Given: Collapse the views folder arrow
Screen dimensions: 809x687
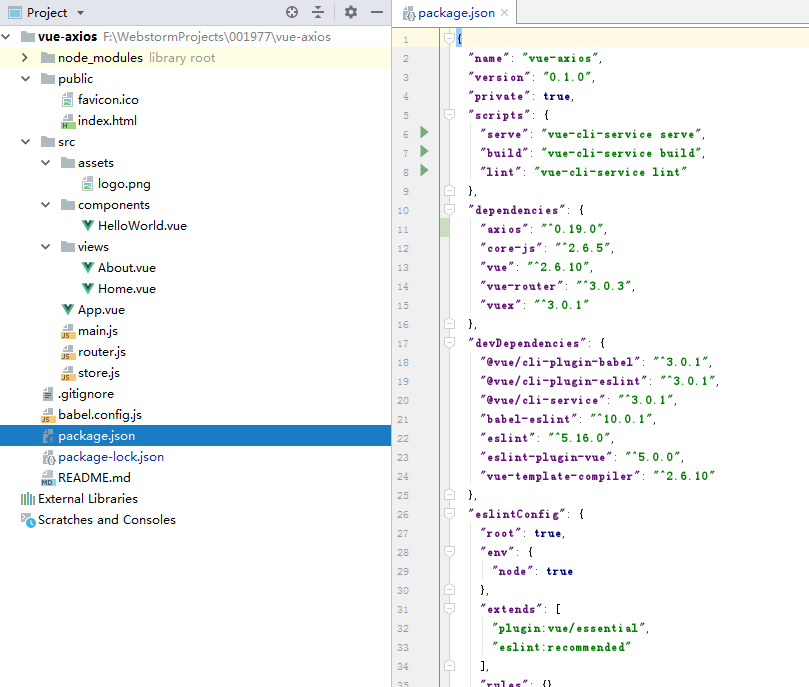Looking at the screenshot, I should [x=46, y=247].
